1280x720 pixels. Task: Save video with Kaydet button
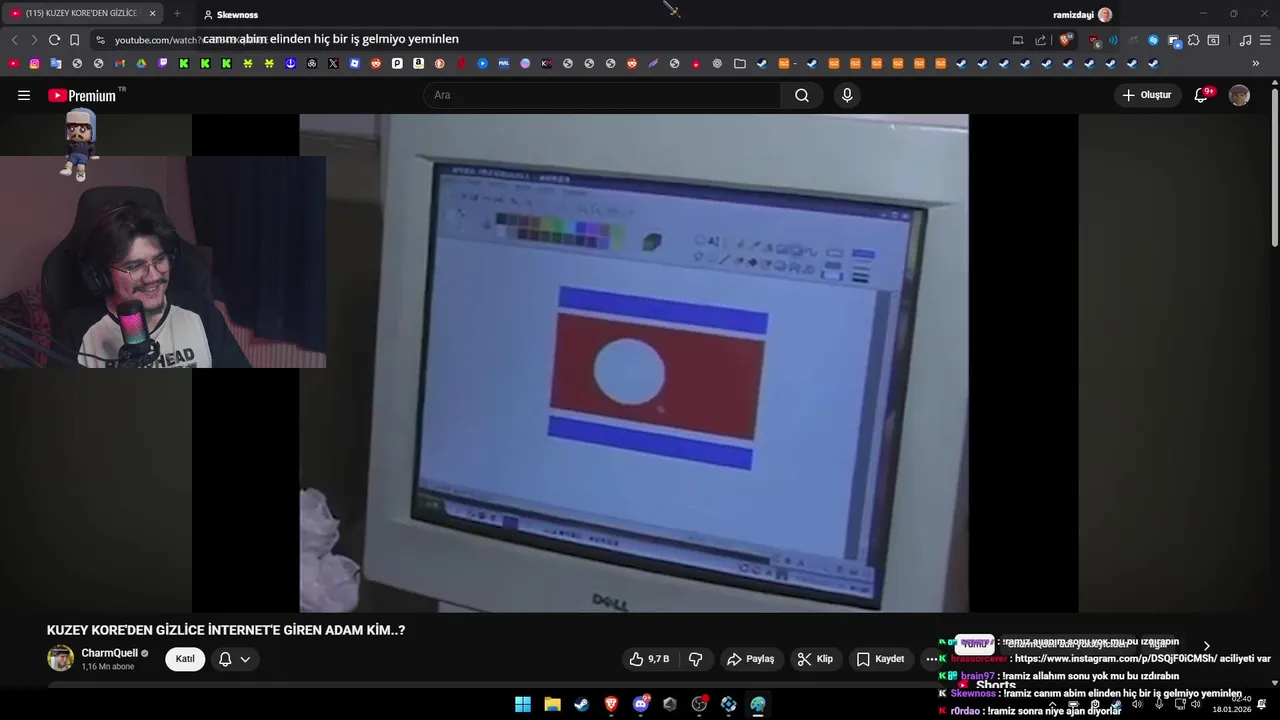(880, 659)
